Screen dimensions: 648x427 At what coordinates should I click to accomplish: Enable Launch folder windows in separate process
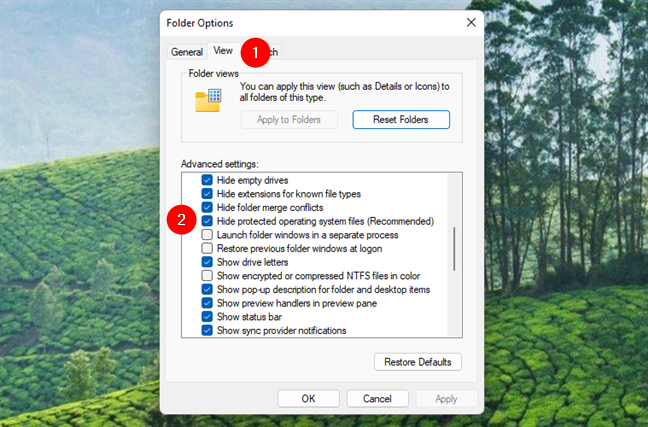[207, 235]
